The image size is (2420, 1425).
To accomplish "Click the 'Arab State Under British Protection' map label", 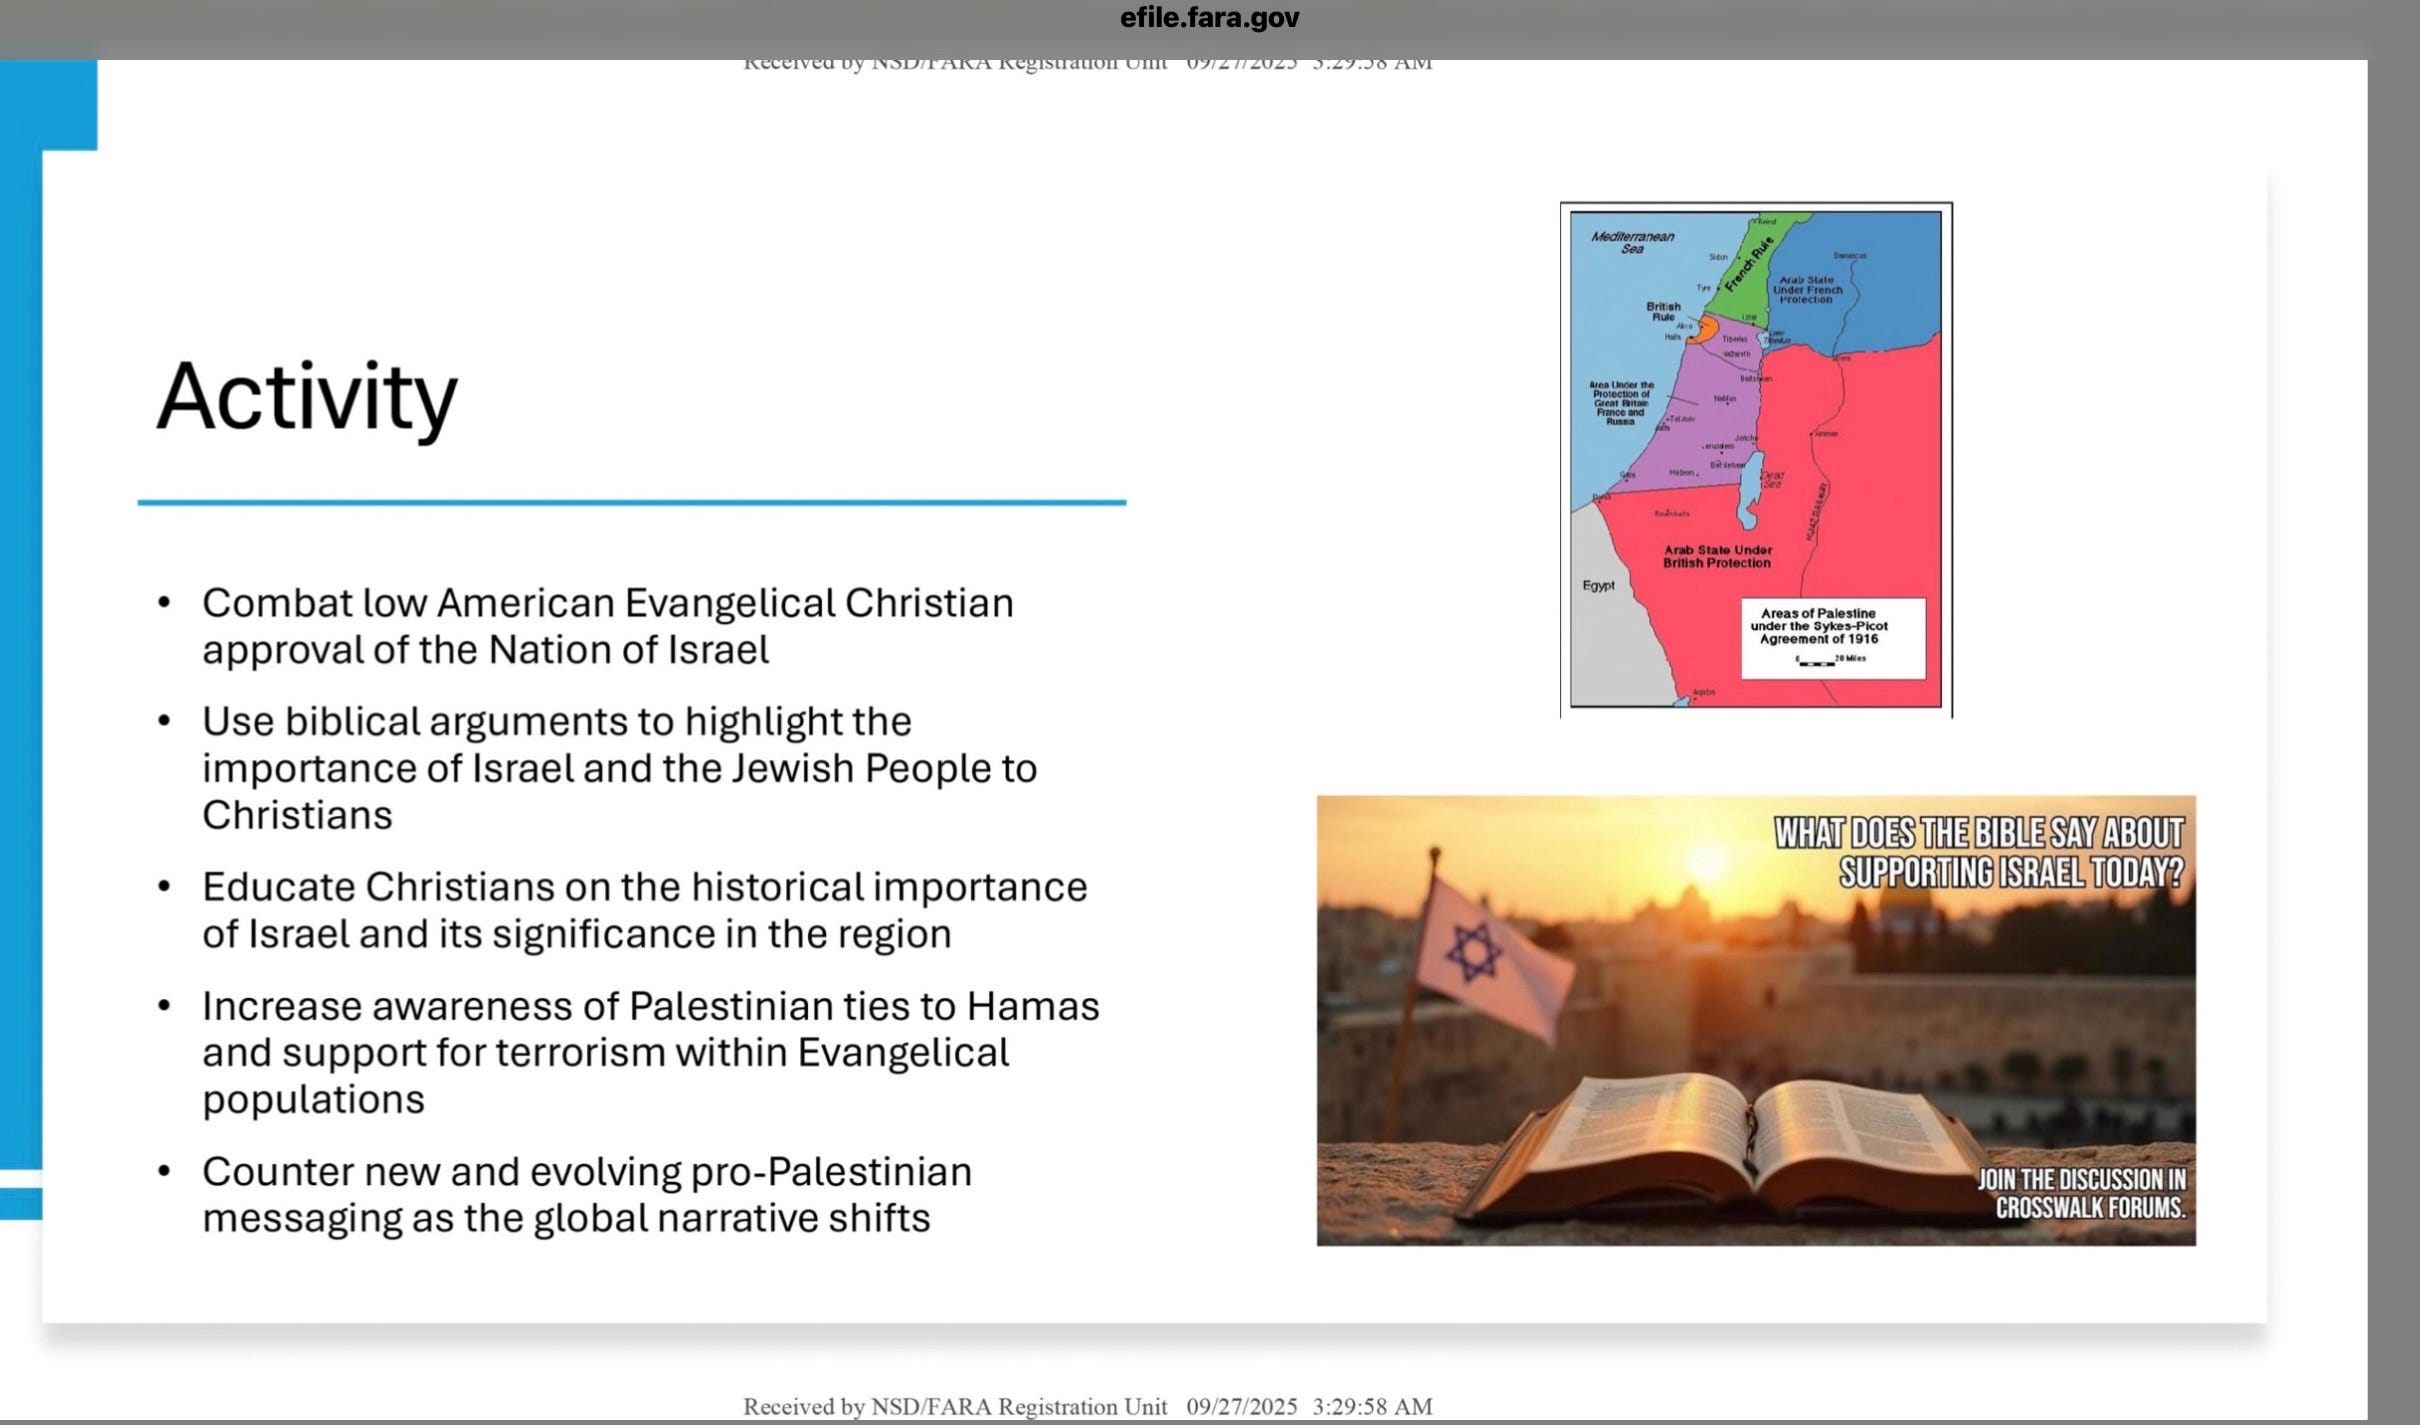I will [x=1717, y=556].
